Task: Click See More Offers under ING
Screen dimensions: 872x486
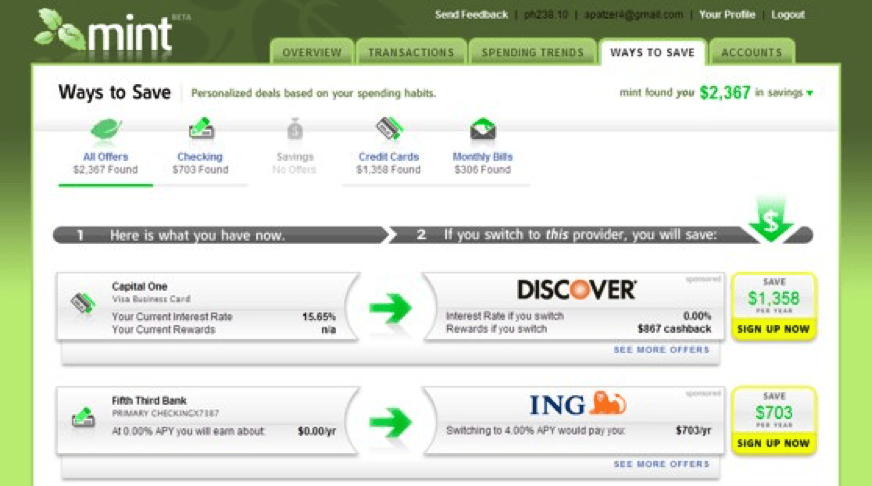Action: click(662, 464)
